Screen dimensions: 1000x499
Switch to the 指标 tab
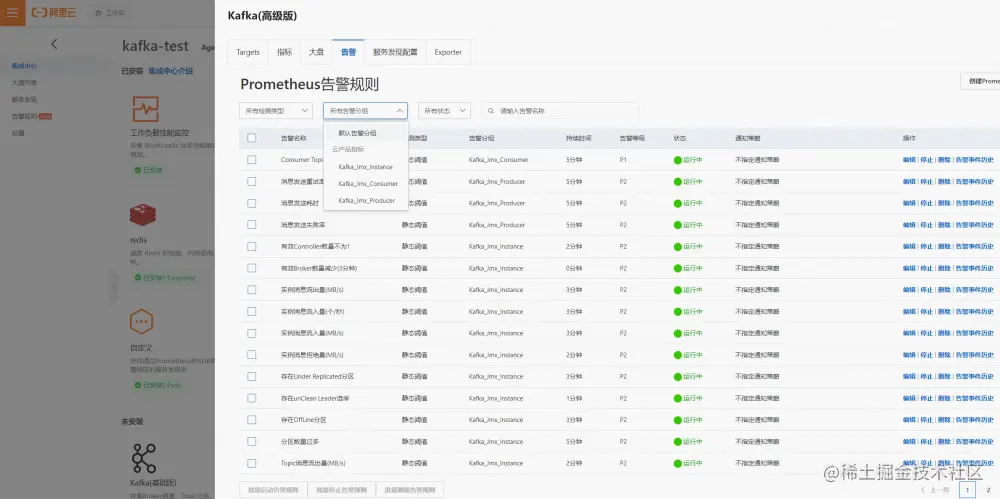click(x=284, y=52)
